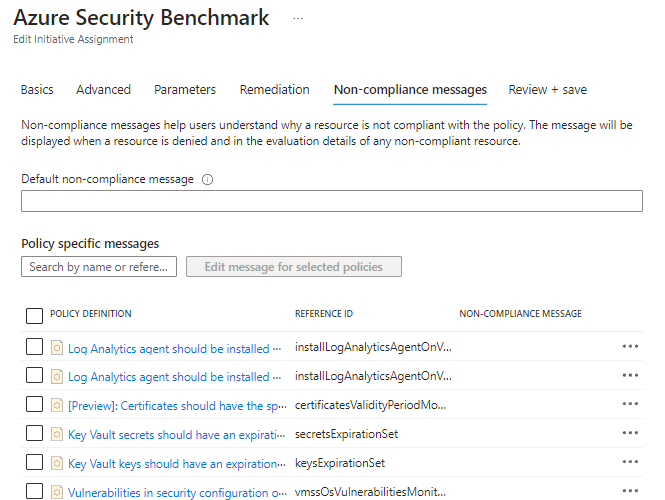The height and width of the screenshot is (500, 665).
Task: Open Key Vault secrets should have an expiration link
Action: (x=171, y=434)
